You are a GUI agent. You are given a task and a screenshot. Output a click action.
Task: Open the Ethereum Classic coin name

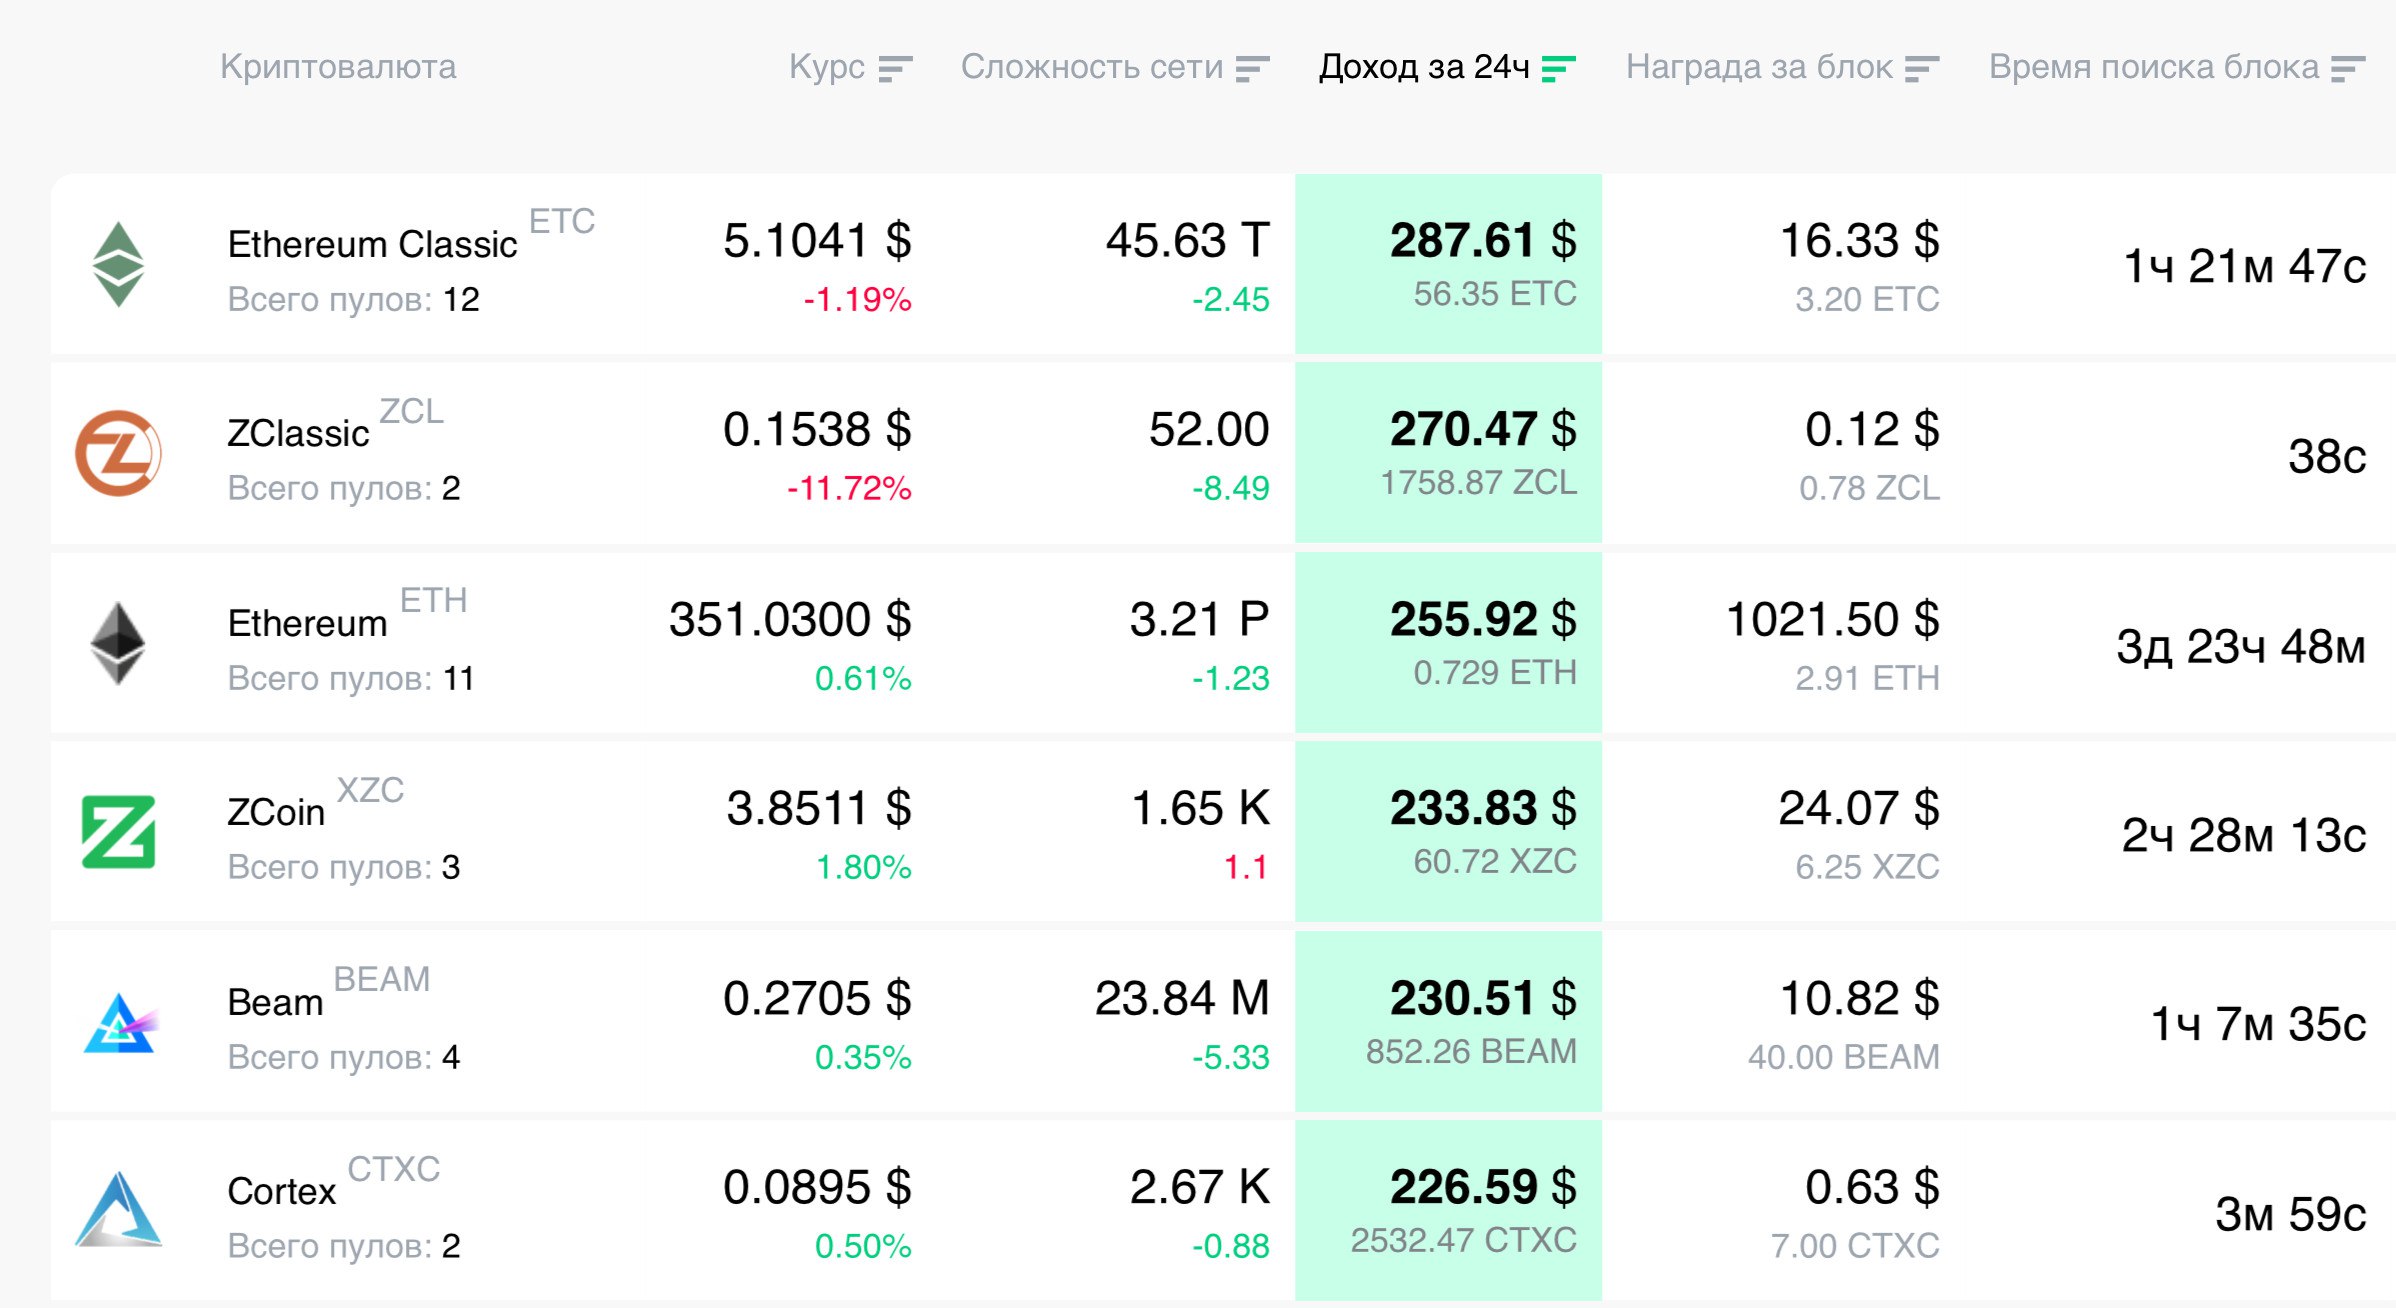tap(372, 245)
